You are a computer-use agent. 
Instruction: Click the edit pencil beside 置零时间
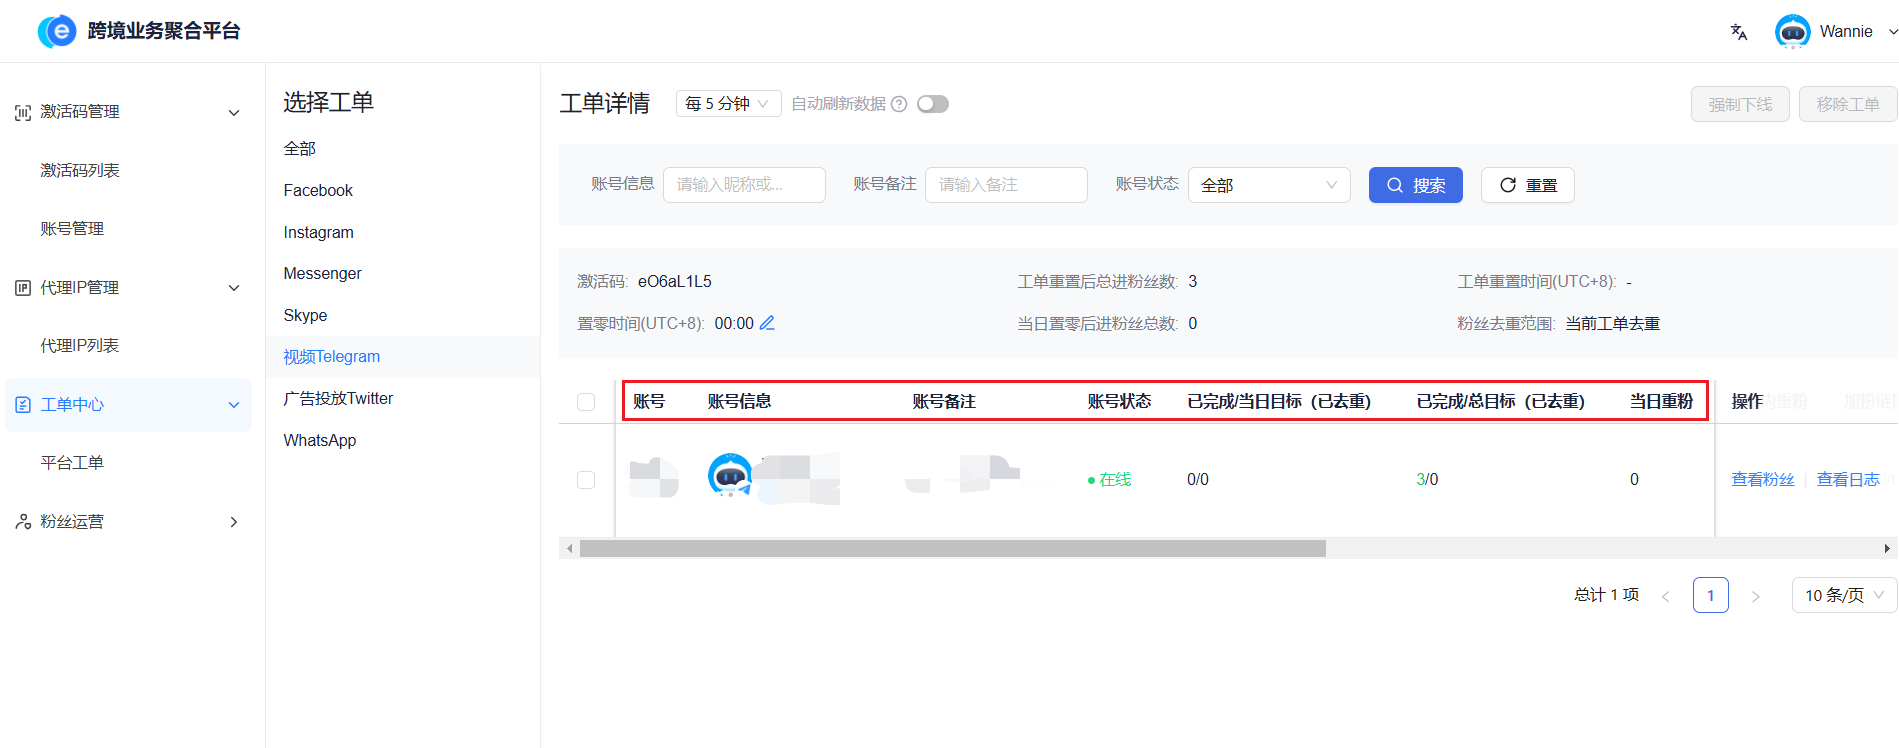click(x=767, y=323)
